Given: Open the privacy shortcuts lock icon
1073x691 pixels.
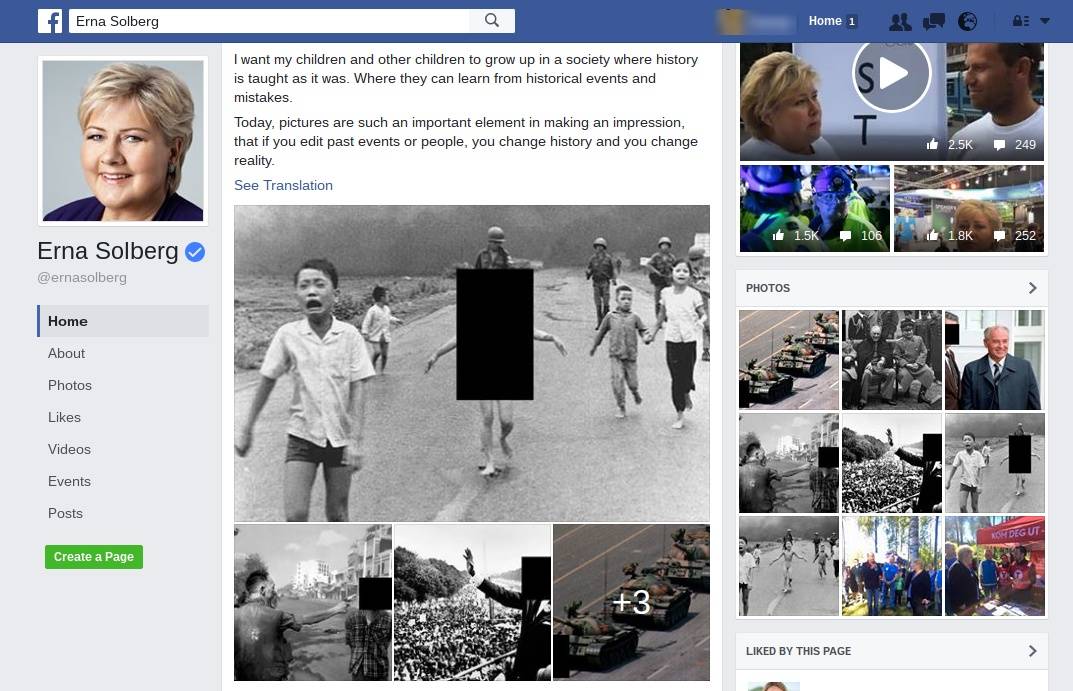Looking at the screenshot, I should point(1020,21).
